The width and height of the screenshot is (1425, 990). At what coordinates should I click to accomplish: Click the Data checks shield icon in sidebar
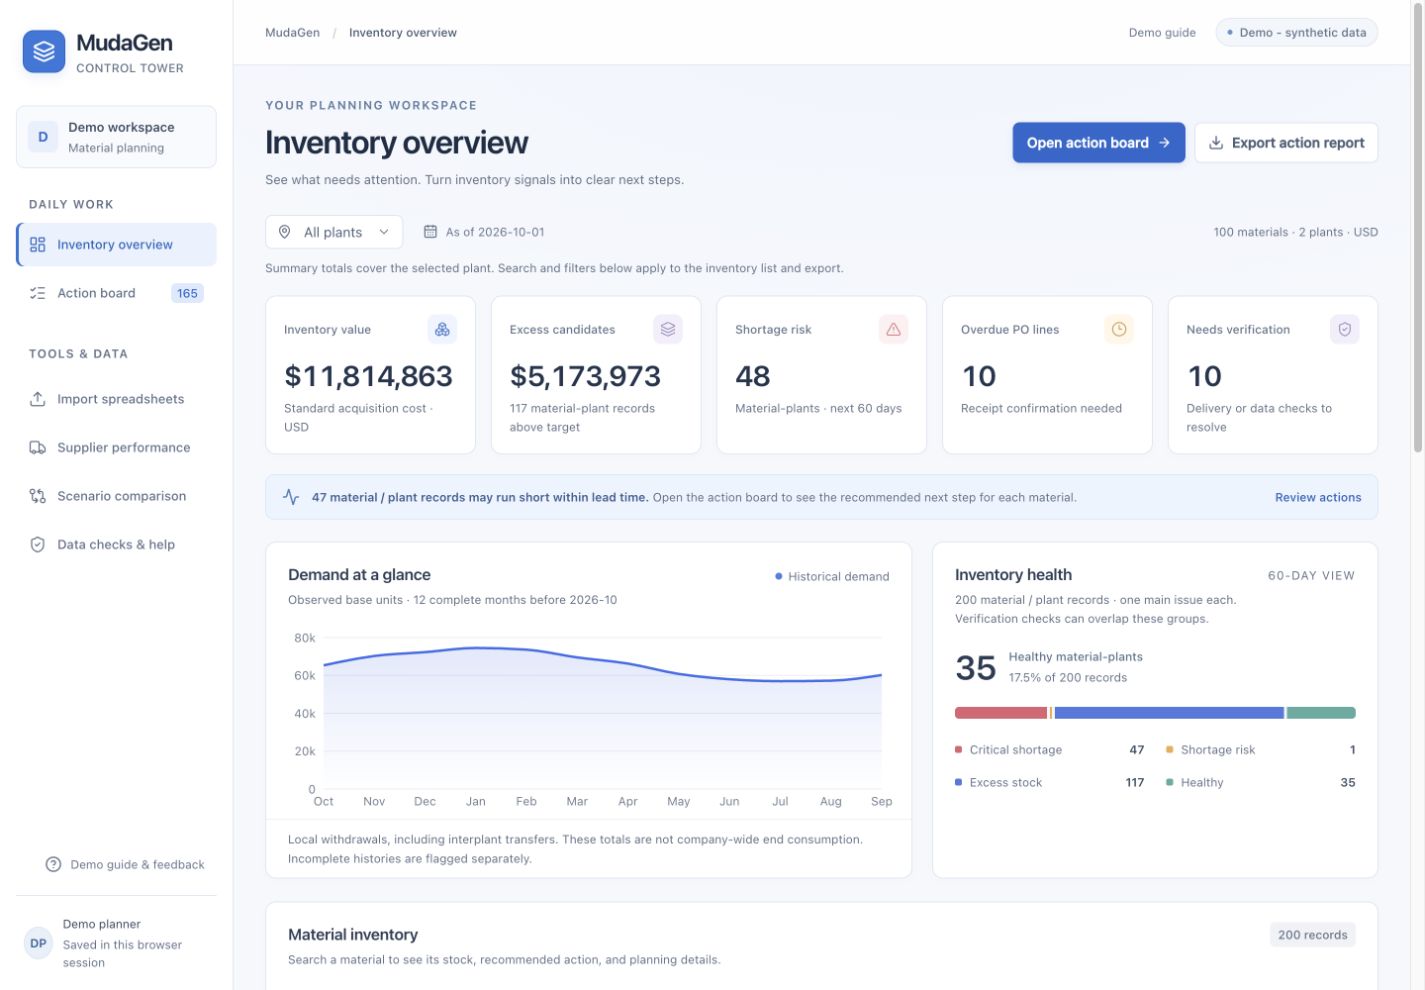click(37, 544)
